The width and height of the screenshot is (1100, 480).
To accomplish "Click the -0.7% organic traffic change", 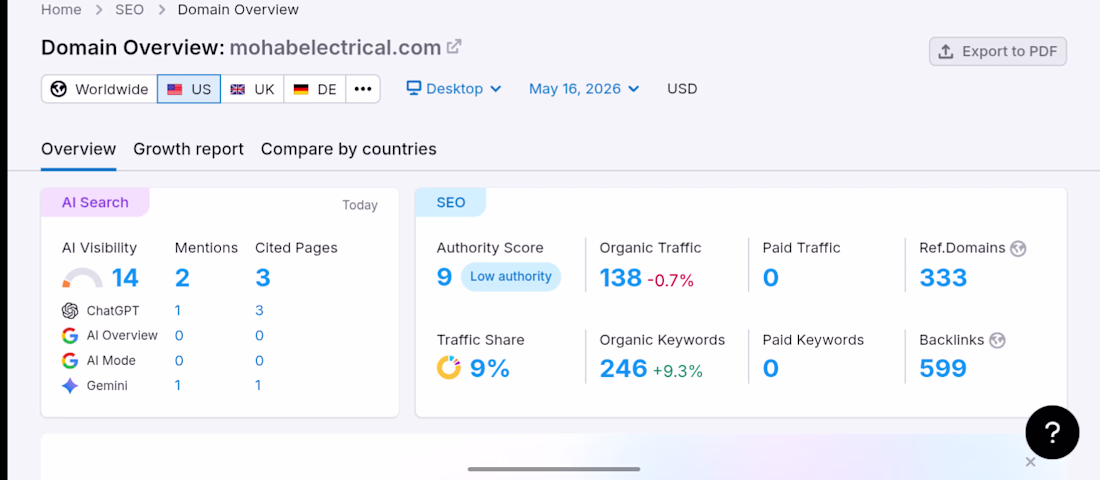I will pos(670,281).
